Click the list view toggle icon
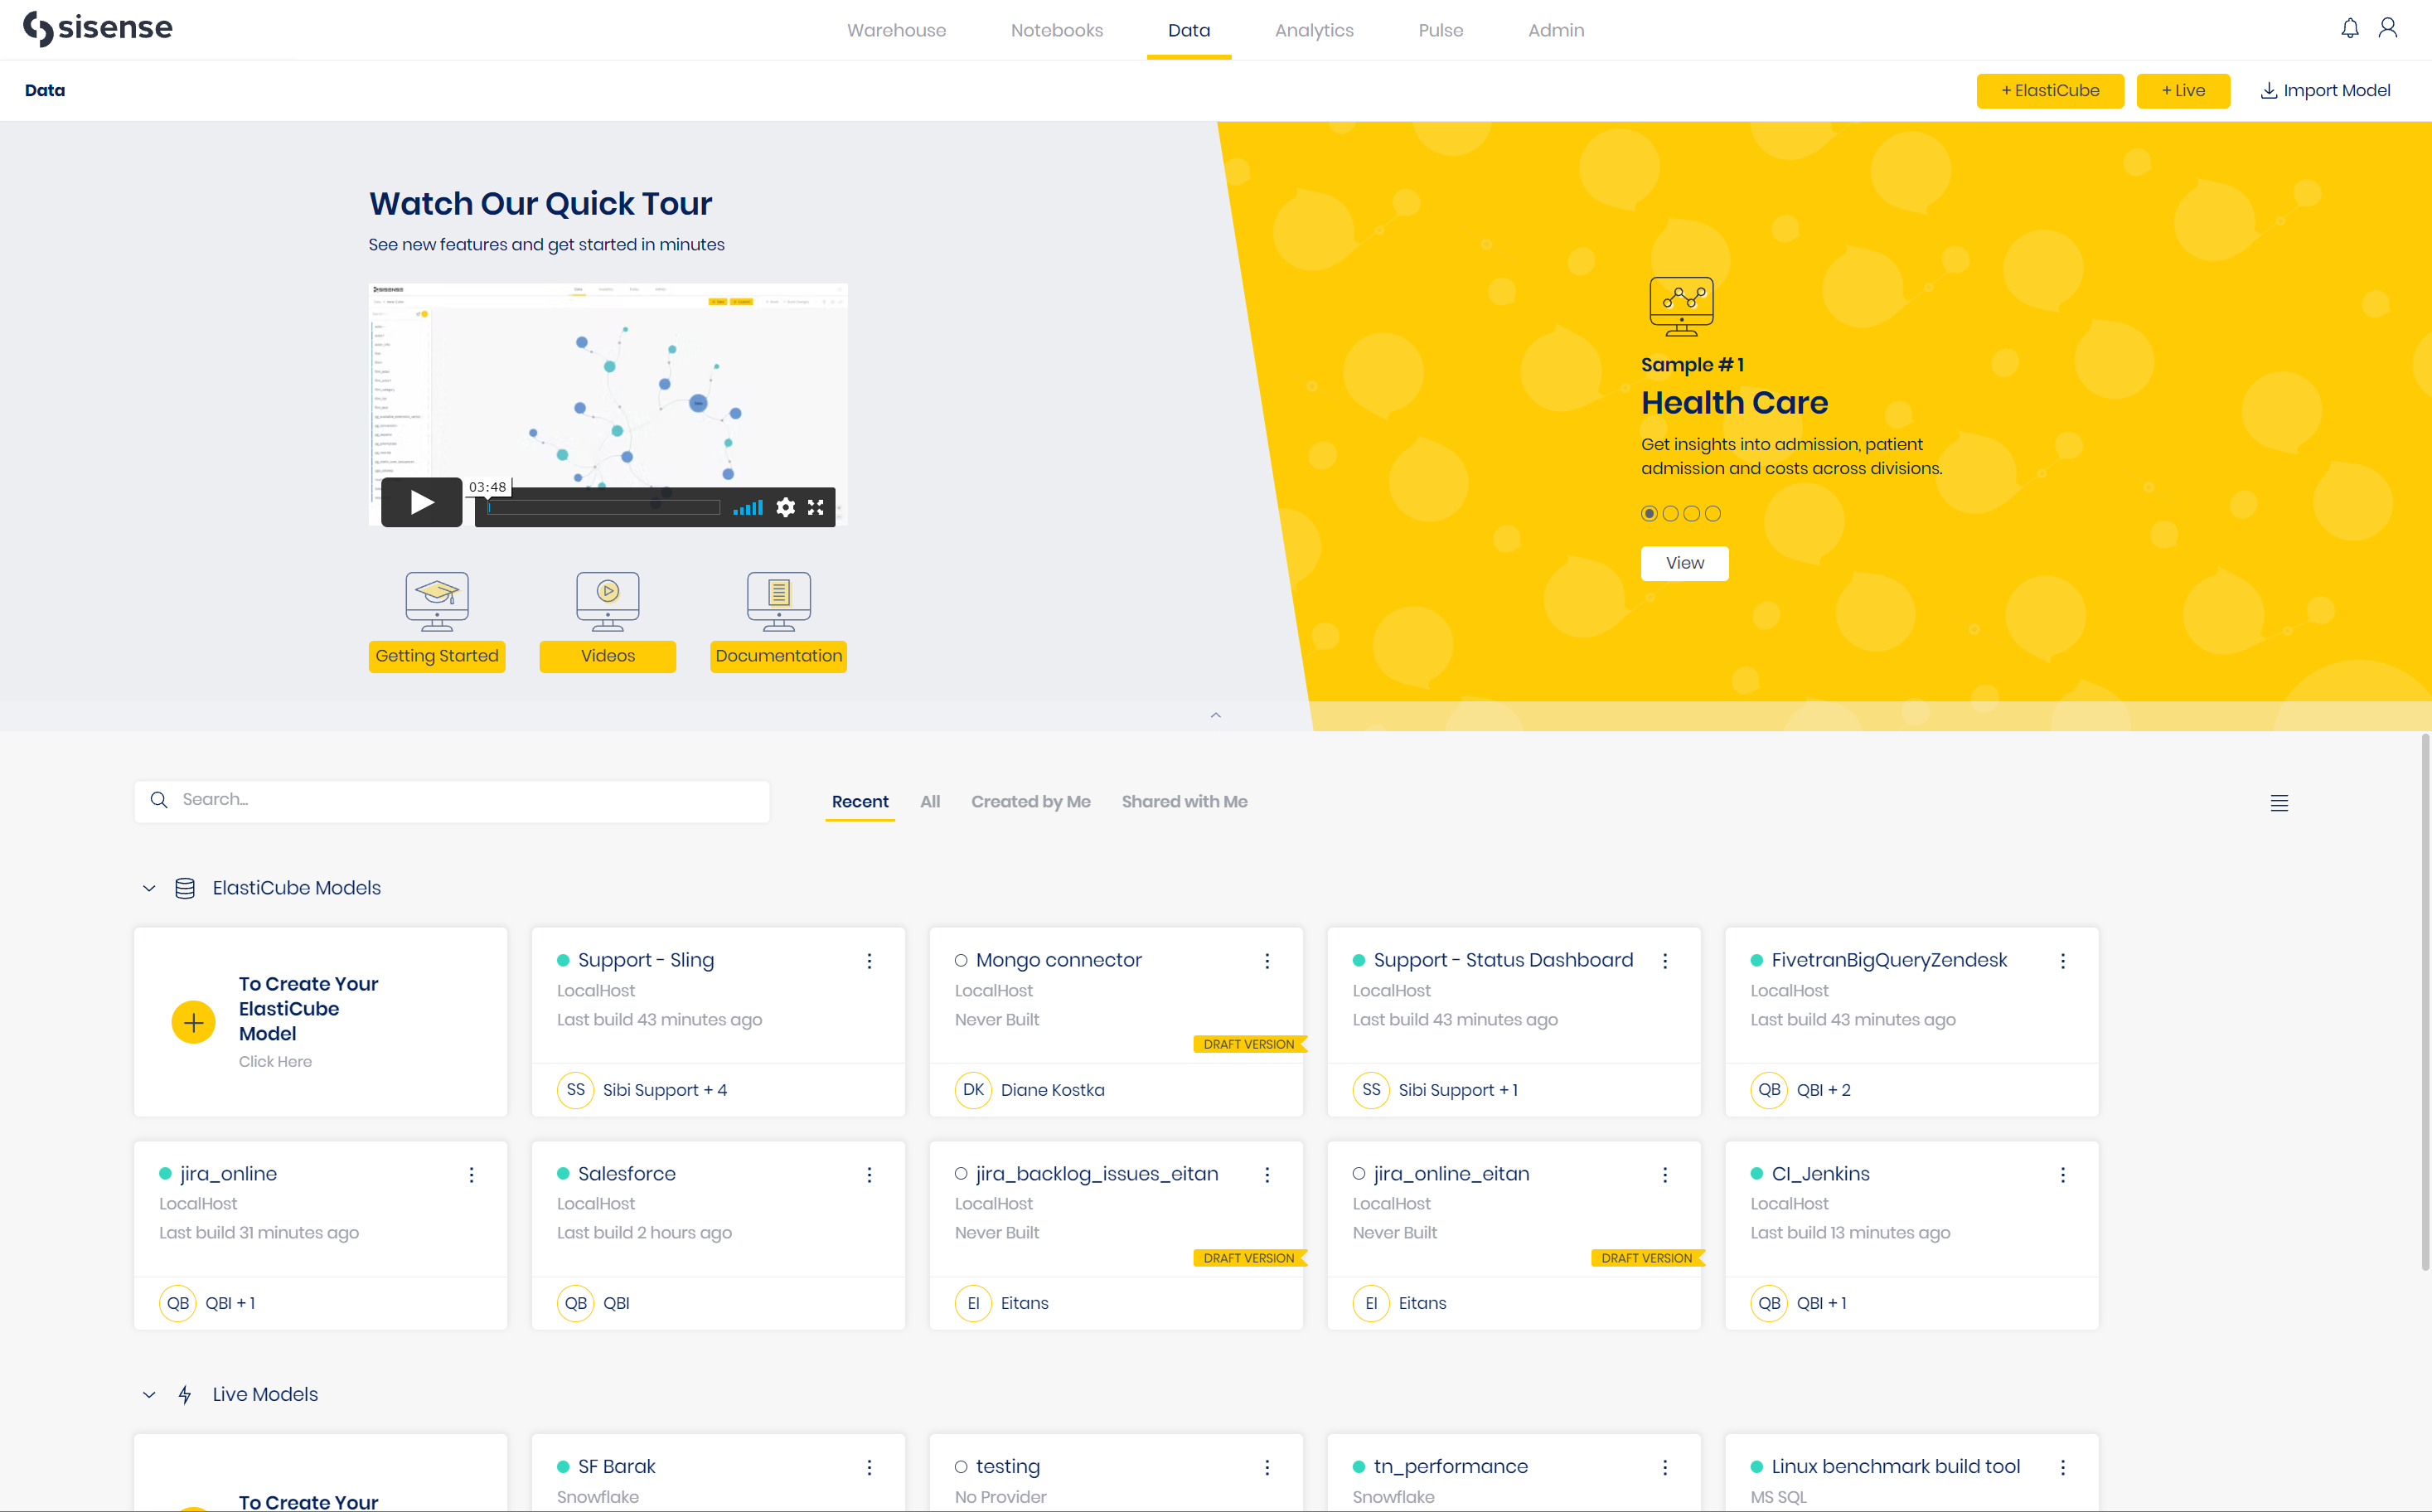The width and height of the screenshot is (2432, 1512). pos(2280,802)
